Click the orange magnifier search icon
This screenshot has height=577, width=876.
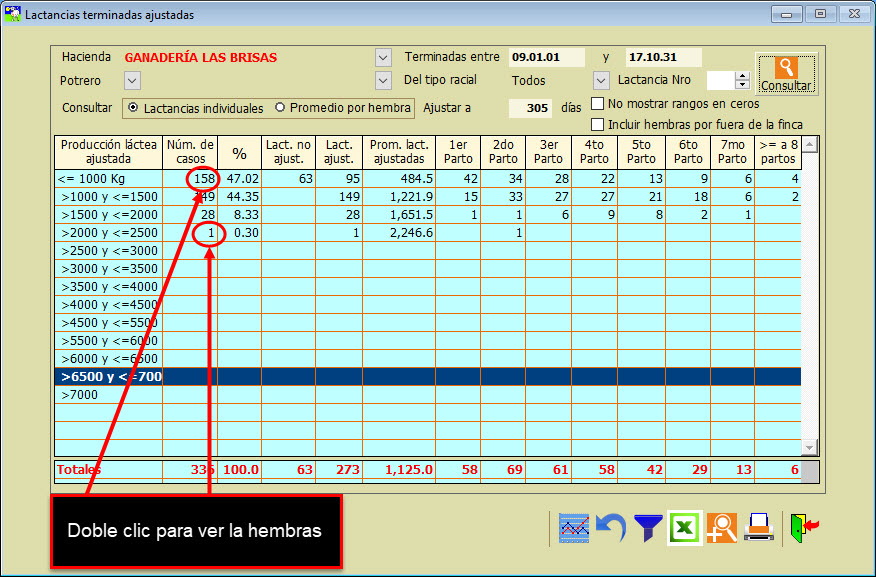tap(721, 526)
